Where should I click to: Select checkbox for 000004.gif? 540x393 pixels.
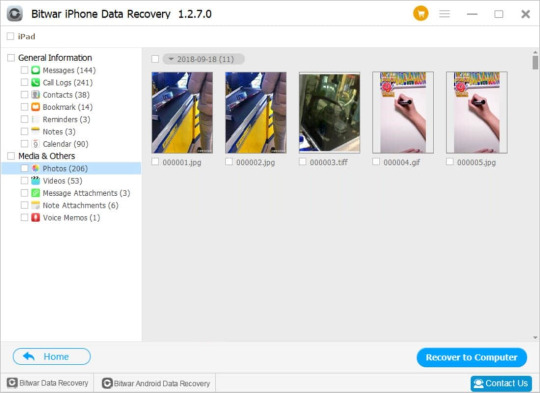coord(376,162)
